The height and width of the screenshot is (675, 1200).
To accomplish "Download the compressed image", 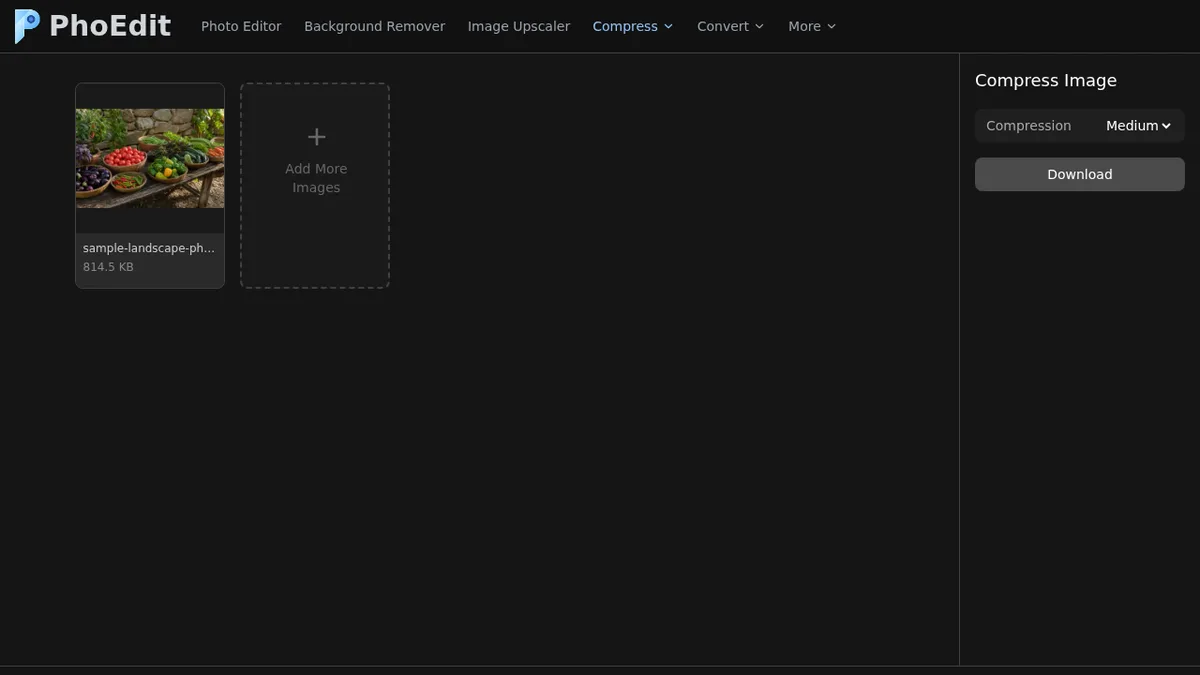I will pos(1080,174).
